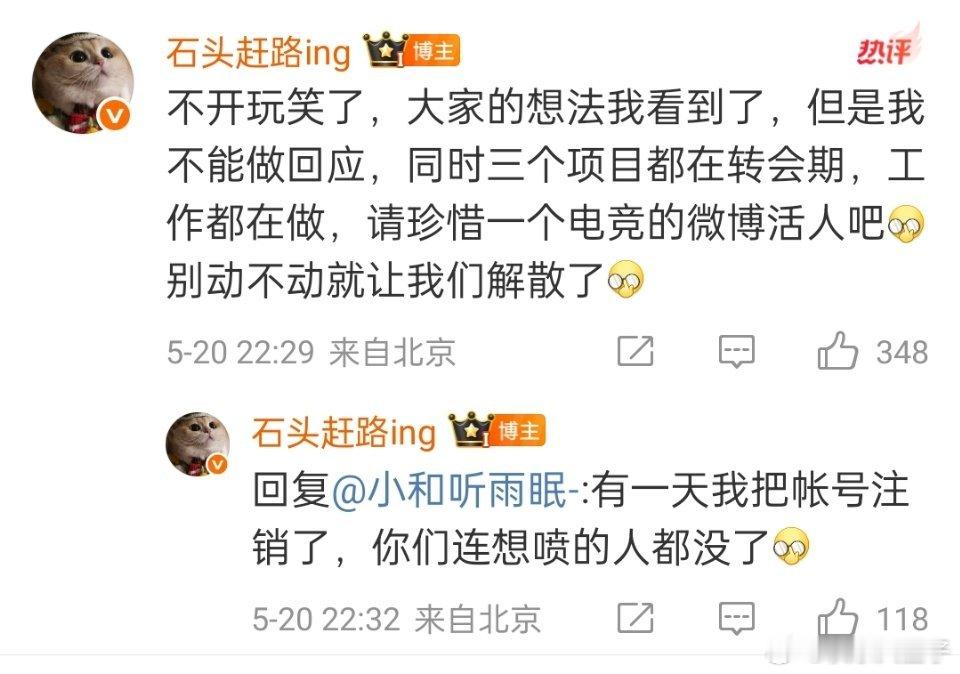
Task: Click the verified V badge on large avatar
Action: [115, 114]
